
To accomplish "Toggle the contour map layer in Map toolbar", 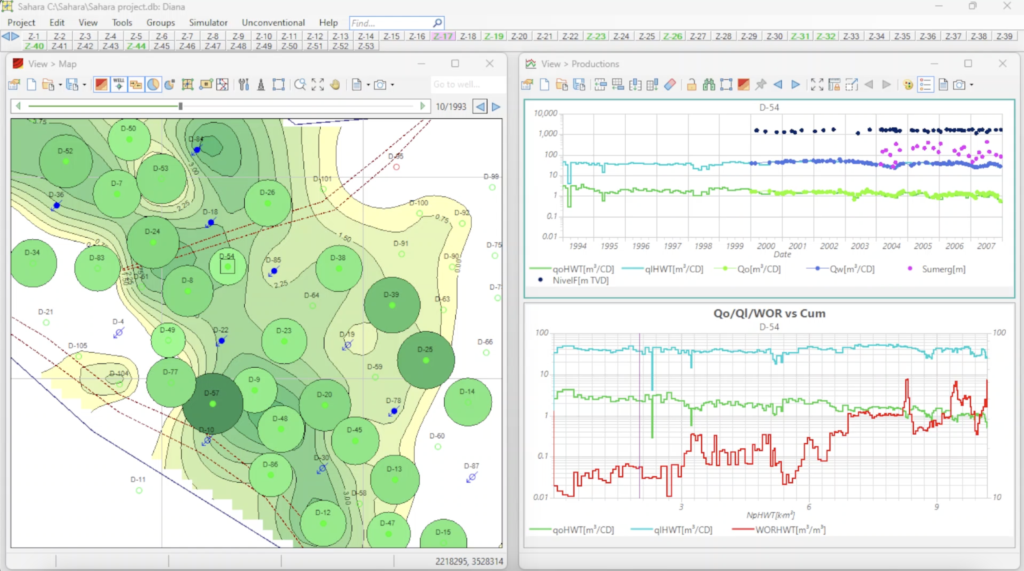I will tap(101, 84).
